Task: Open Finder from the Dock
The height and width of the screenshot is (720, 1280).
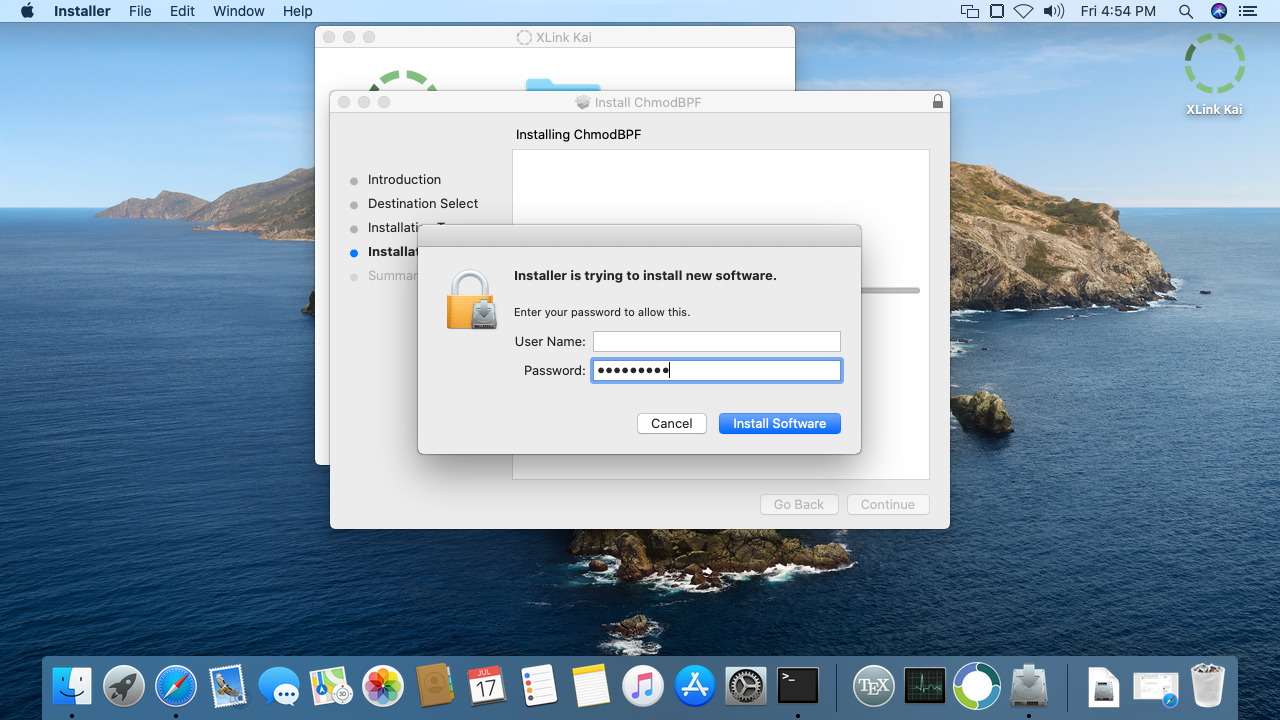Action: (x=72, y=686)
